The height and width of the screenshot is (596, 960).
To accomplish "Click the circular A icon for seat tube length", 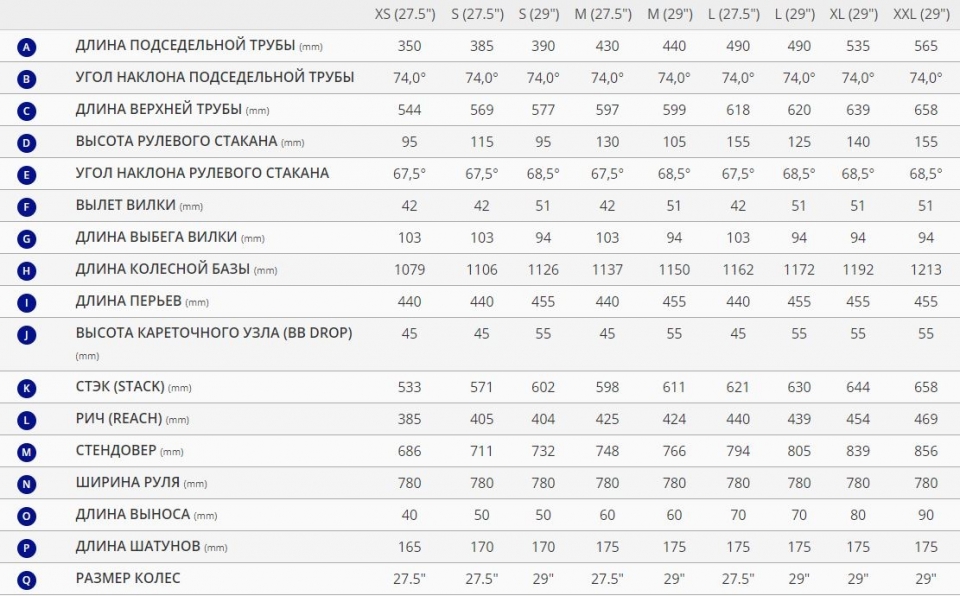I will coord(26,47).
